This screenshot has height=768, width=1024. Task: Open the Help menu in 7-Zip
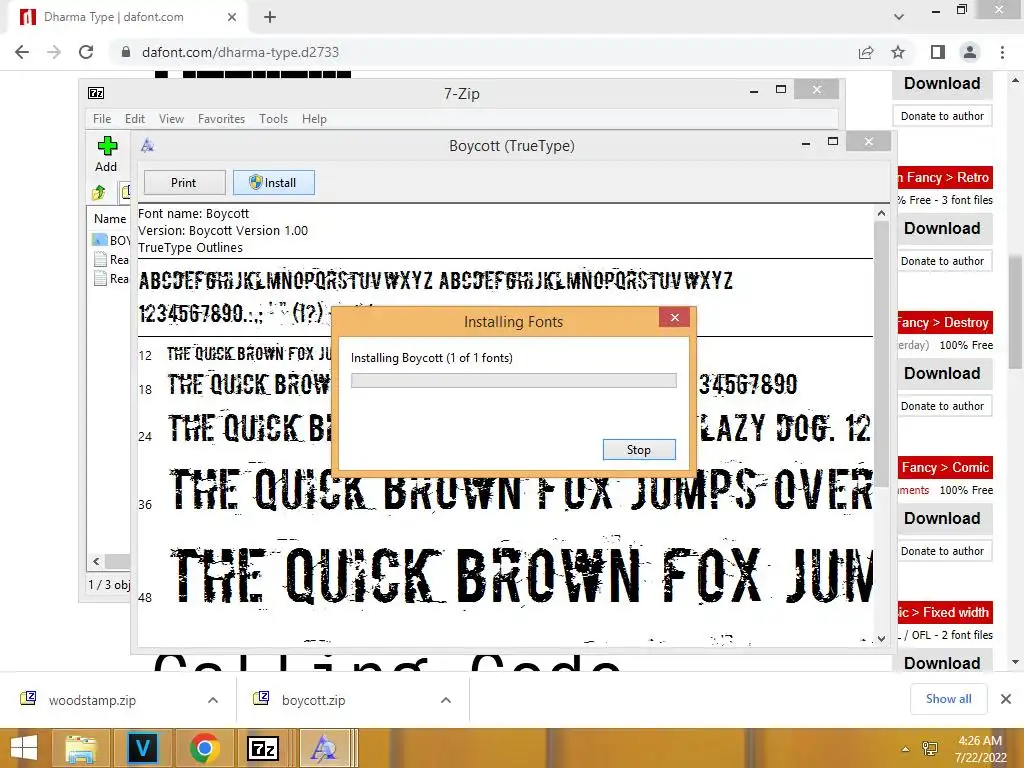pyautogui.click(x=314, y=119)
